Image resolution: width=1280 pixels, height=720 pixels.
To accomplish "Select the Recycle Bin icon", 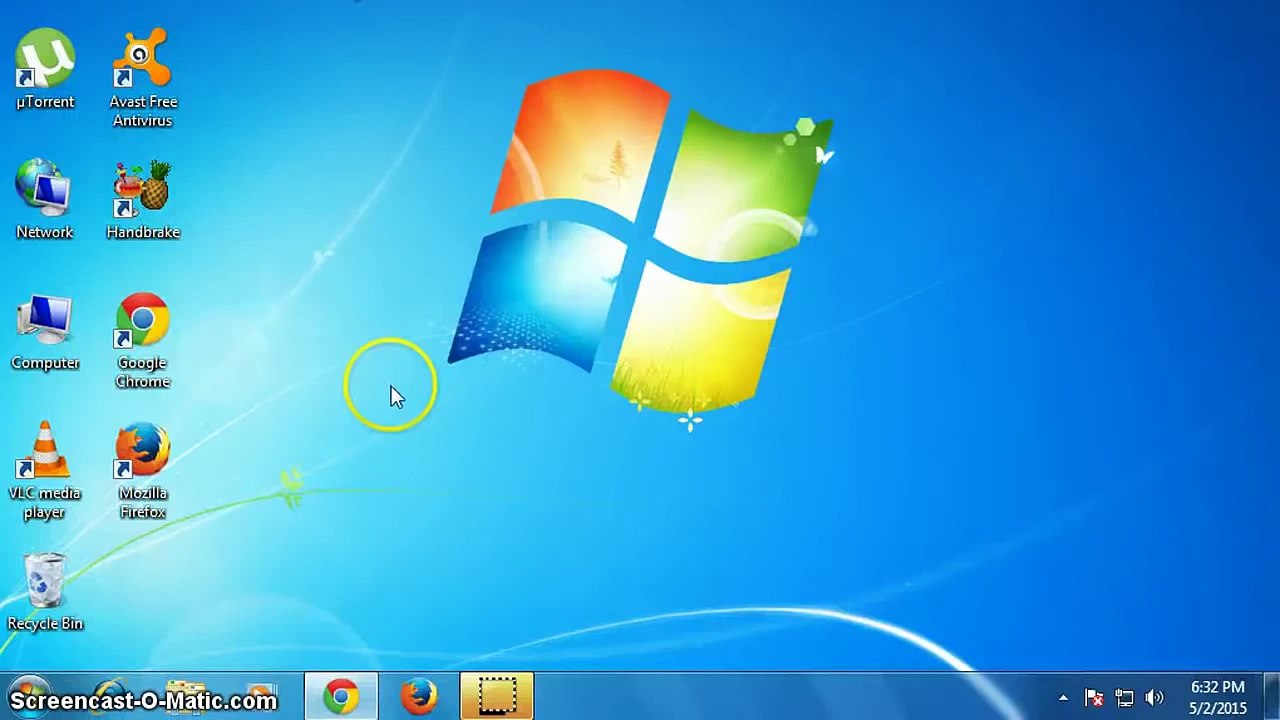I will (44, 592).
